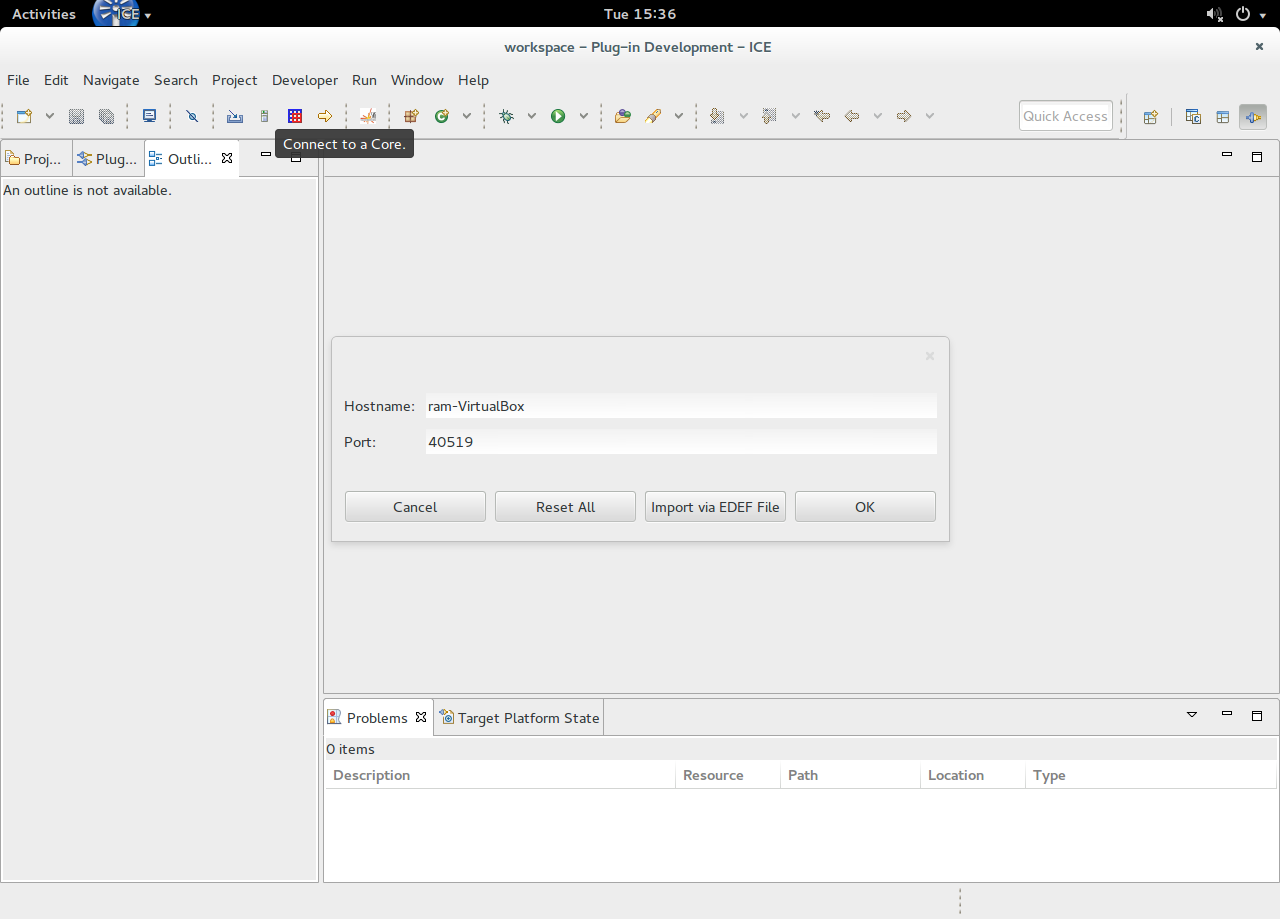Expand the Run dropdown arrow
The image size is (1280, 919).
click(x=583, y=116)
